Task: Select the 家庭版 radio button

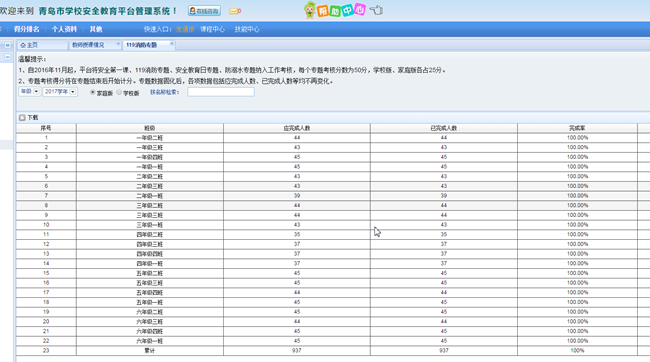Action: tap(93, 92)
